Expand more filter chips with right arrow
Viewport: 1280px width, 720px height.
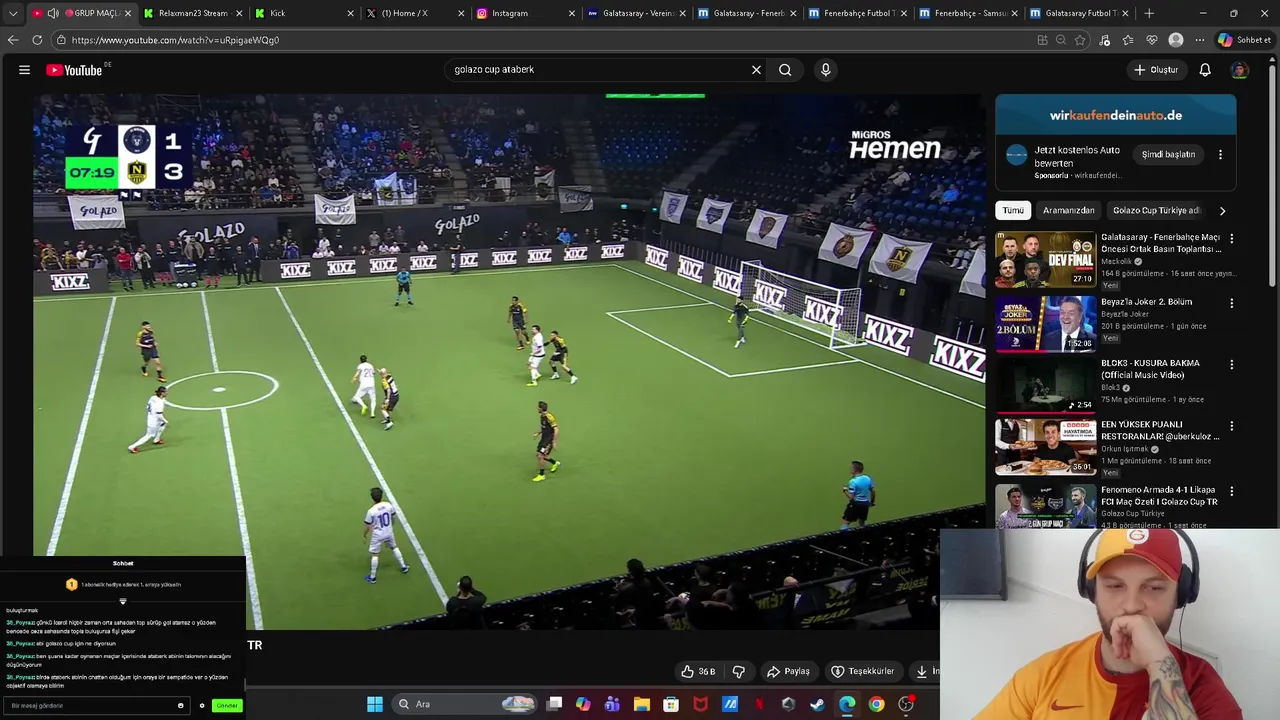1222,211
